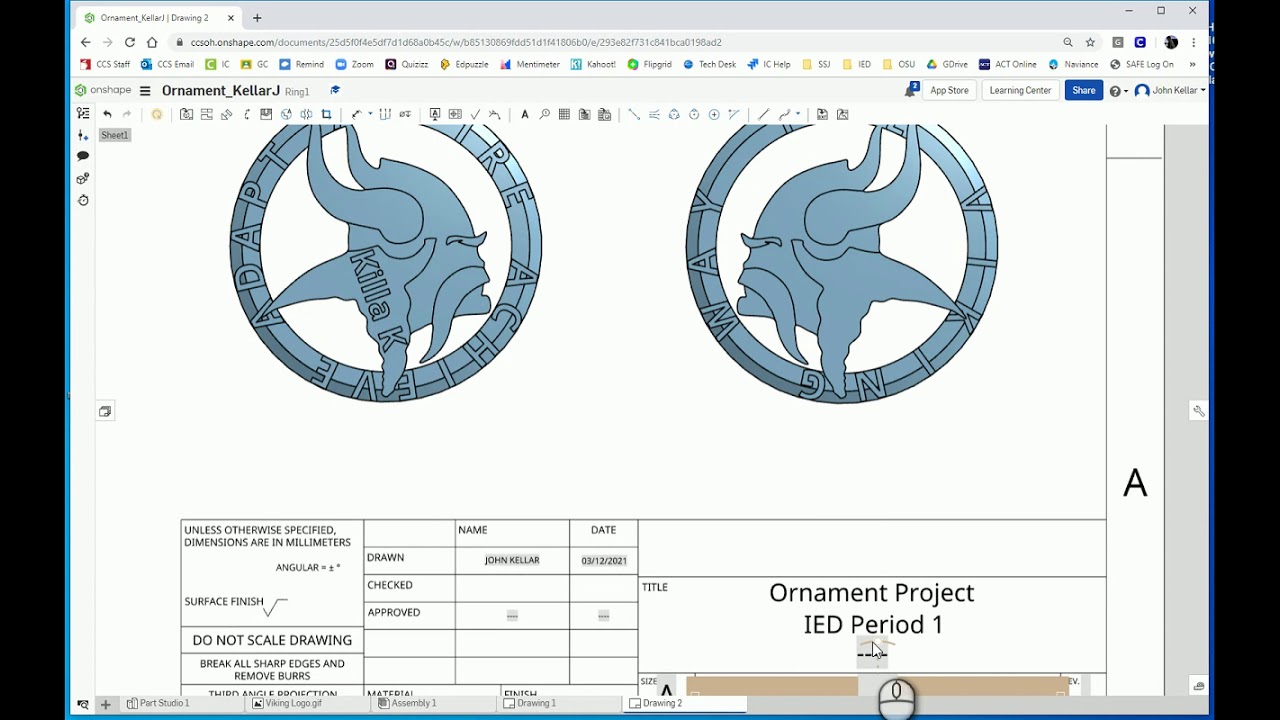Open the tab manager icon at bottom left
1280x720 pixels.
(83, 704)
